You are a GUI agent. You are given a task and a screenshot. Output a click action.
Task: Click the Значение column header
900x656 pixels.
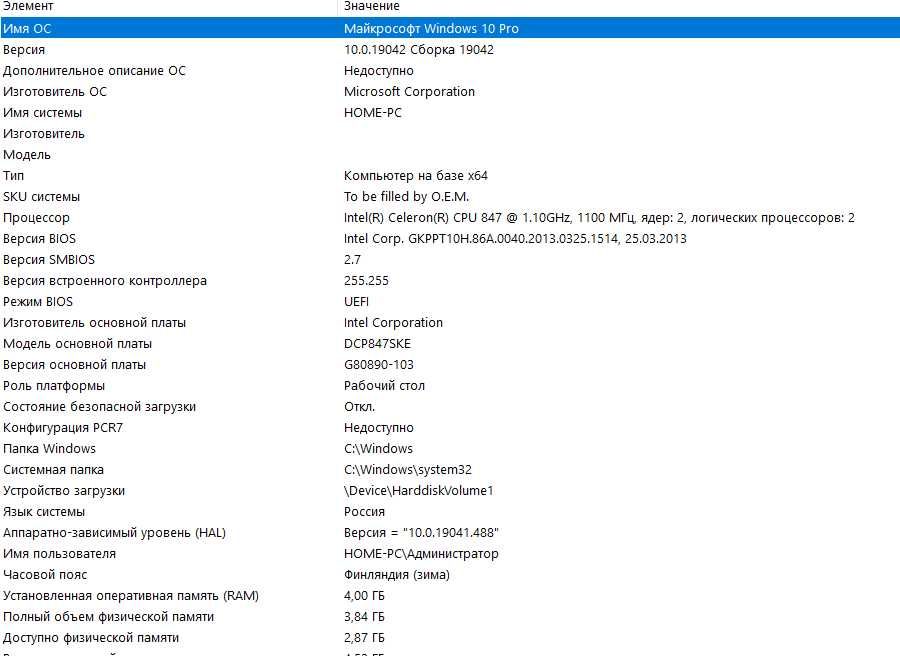(371, 6)
